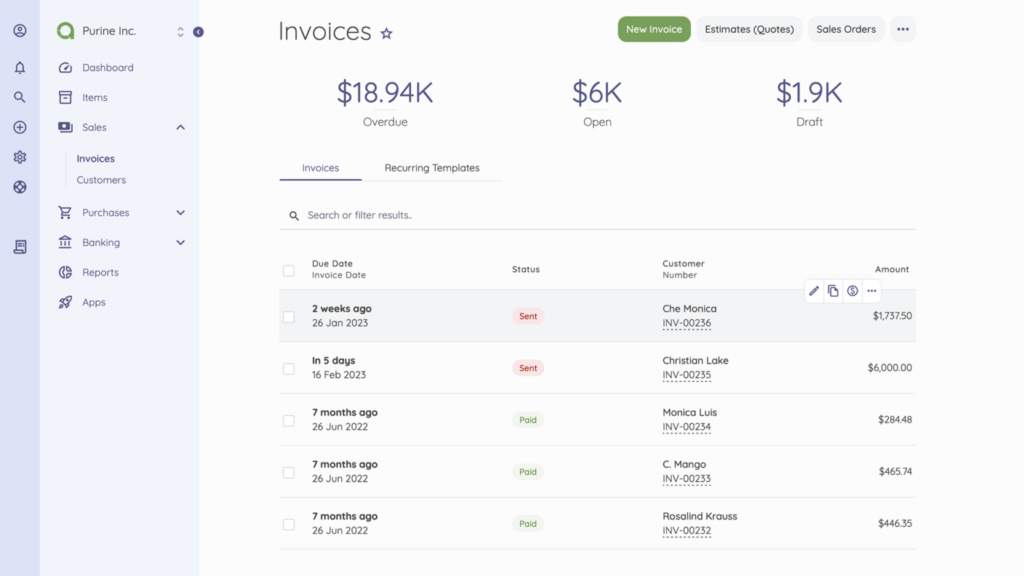
Task: Switch to the Recurring Templates tab
Action: [x=432, y=168]
